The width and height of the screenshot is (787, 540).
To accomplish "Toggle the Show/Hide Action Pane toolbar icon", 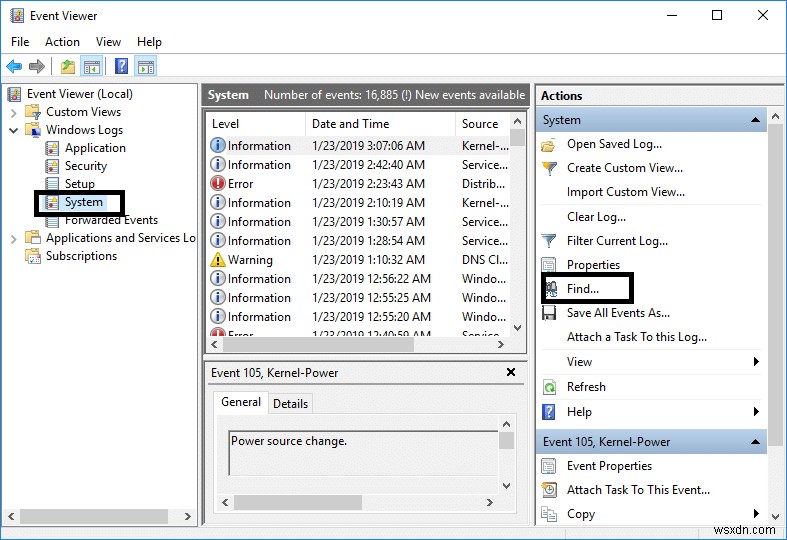I will [x=146, y=66].
